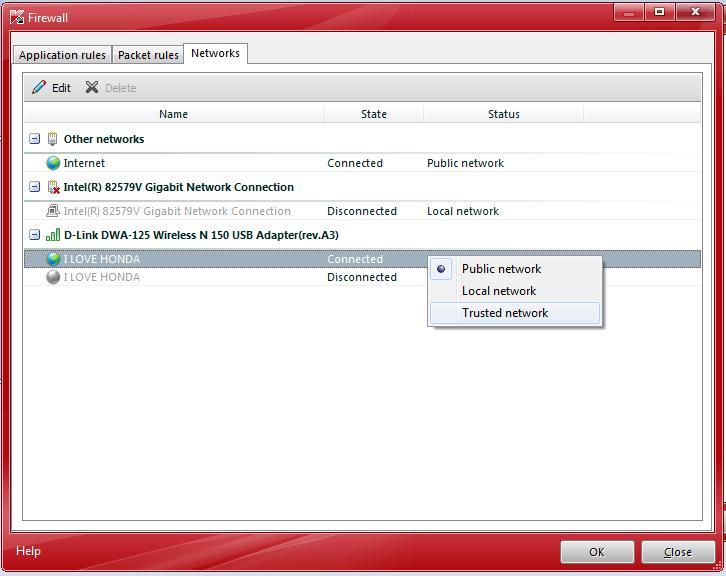Select the Internet network row
Screen dimensions: 726x576
362,163
